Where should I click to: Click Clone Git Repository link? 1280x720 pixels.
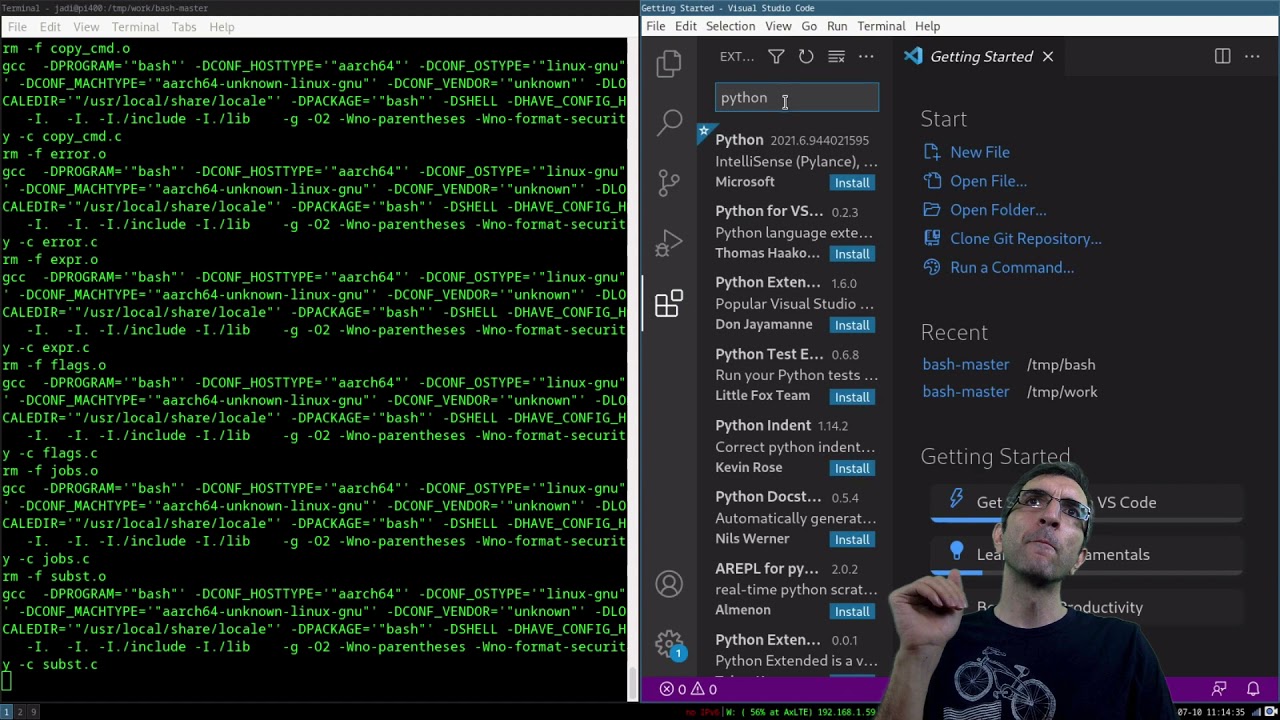pyautogui.click(x=1025, y=238)
